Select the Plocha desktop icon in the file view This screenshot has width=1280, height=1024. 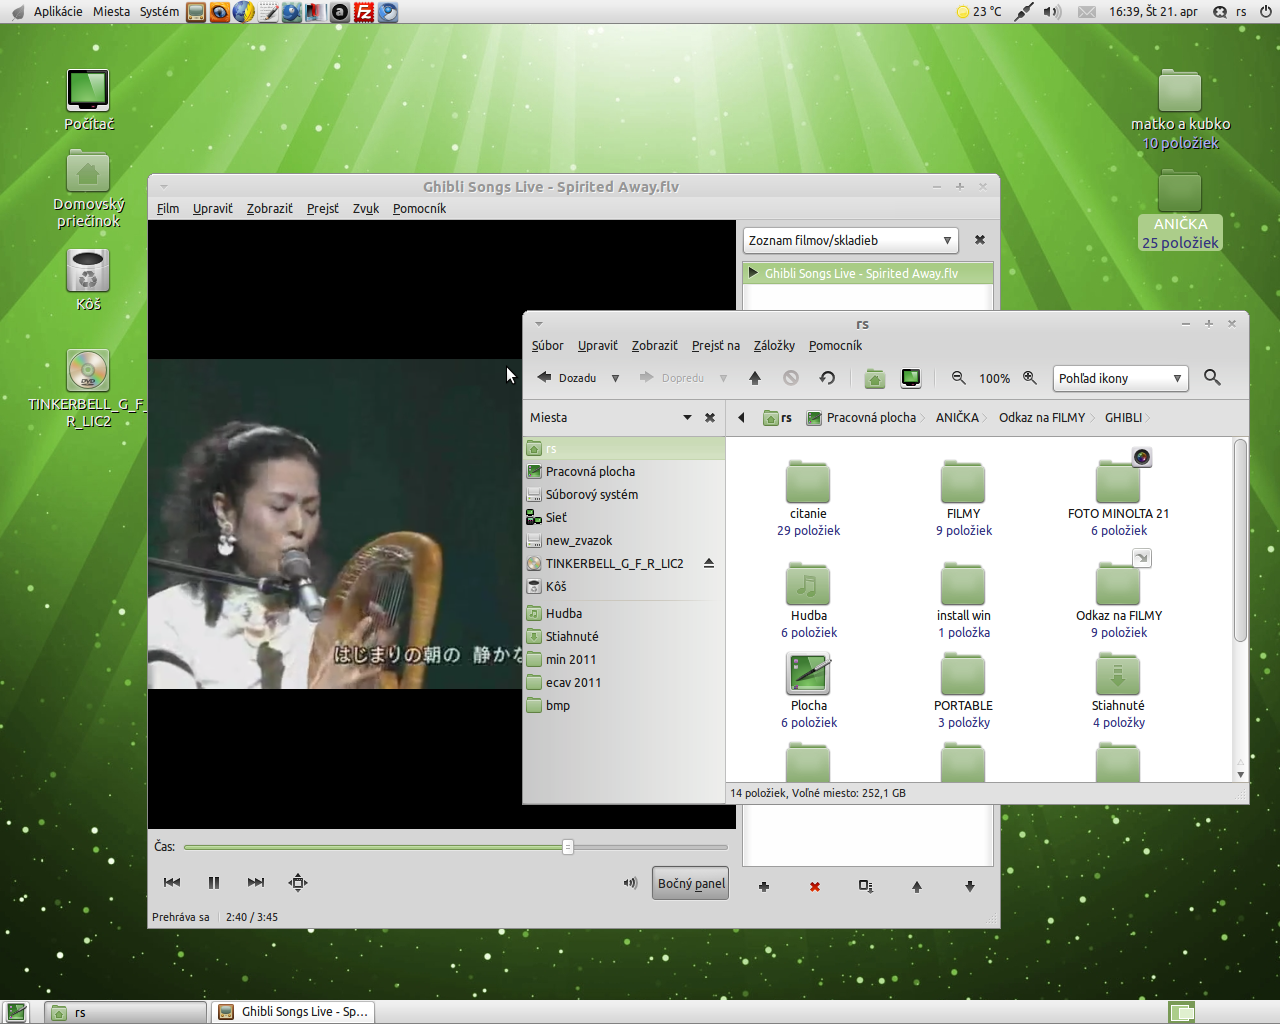(x=808, y=674)
